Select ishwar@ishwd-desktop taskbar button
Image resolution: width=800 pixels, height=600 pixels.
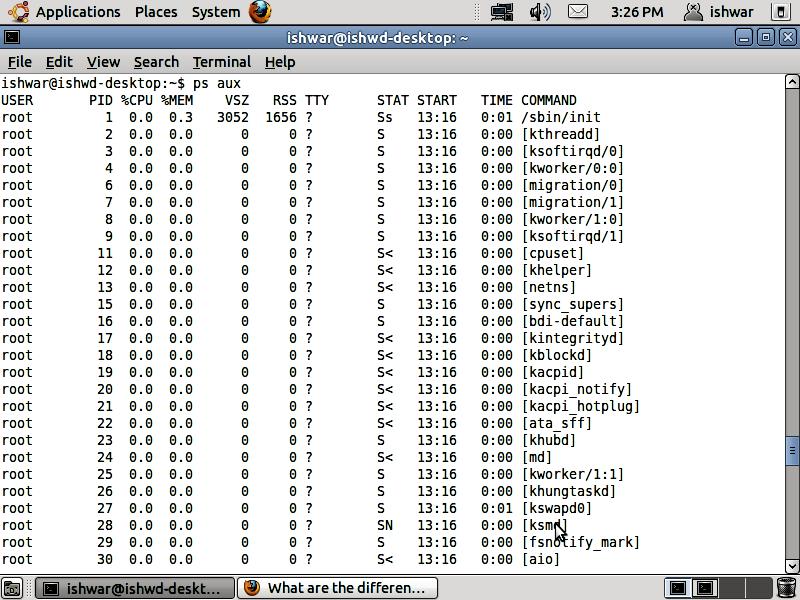tap(136, 588)
